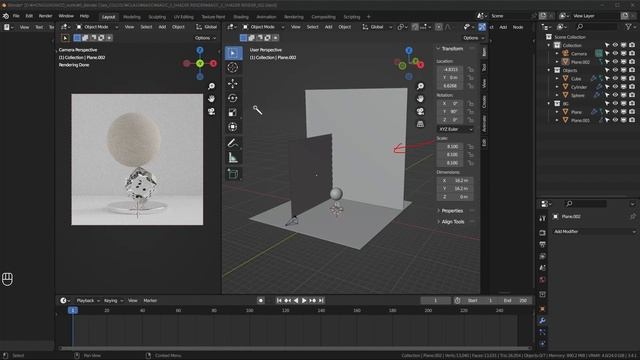
Task: Select the Select Box tool in main viewport
Action: tap(233, 53)
